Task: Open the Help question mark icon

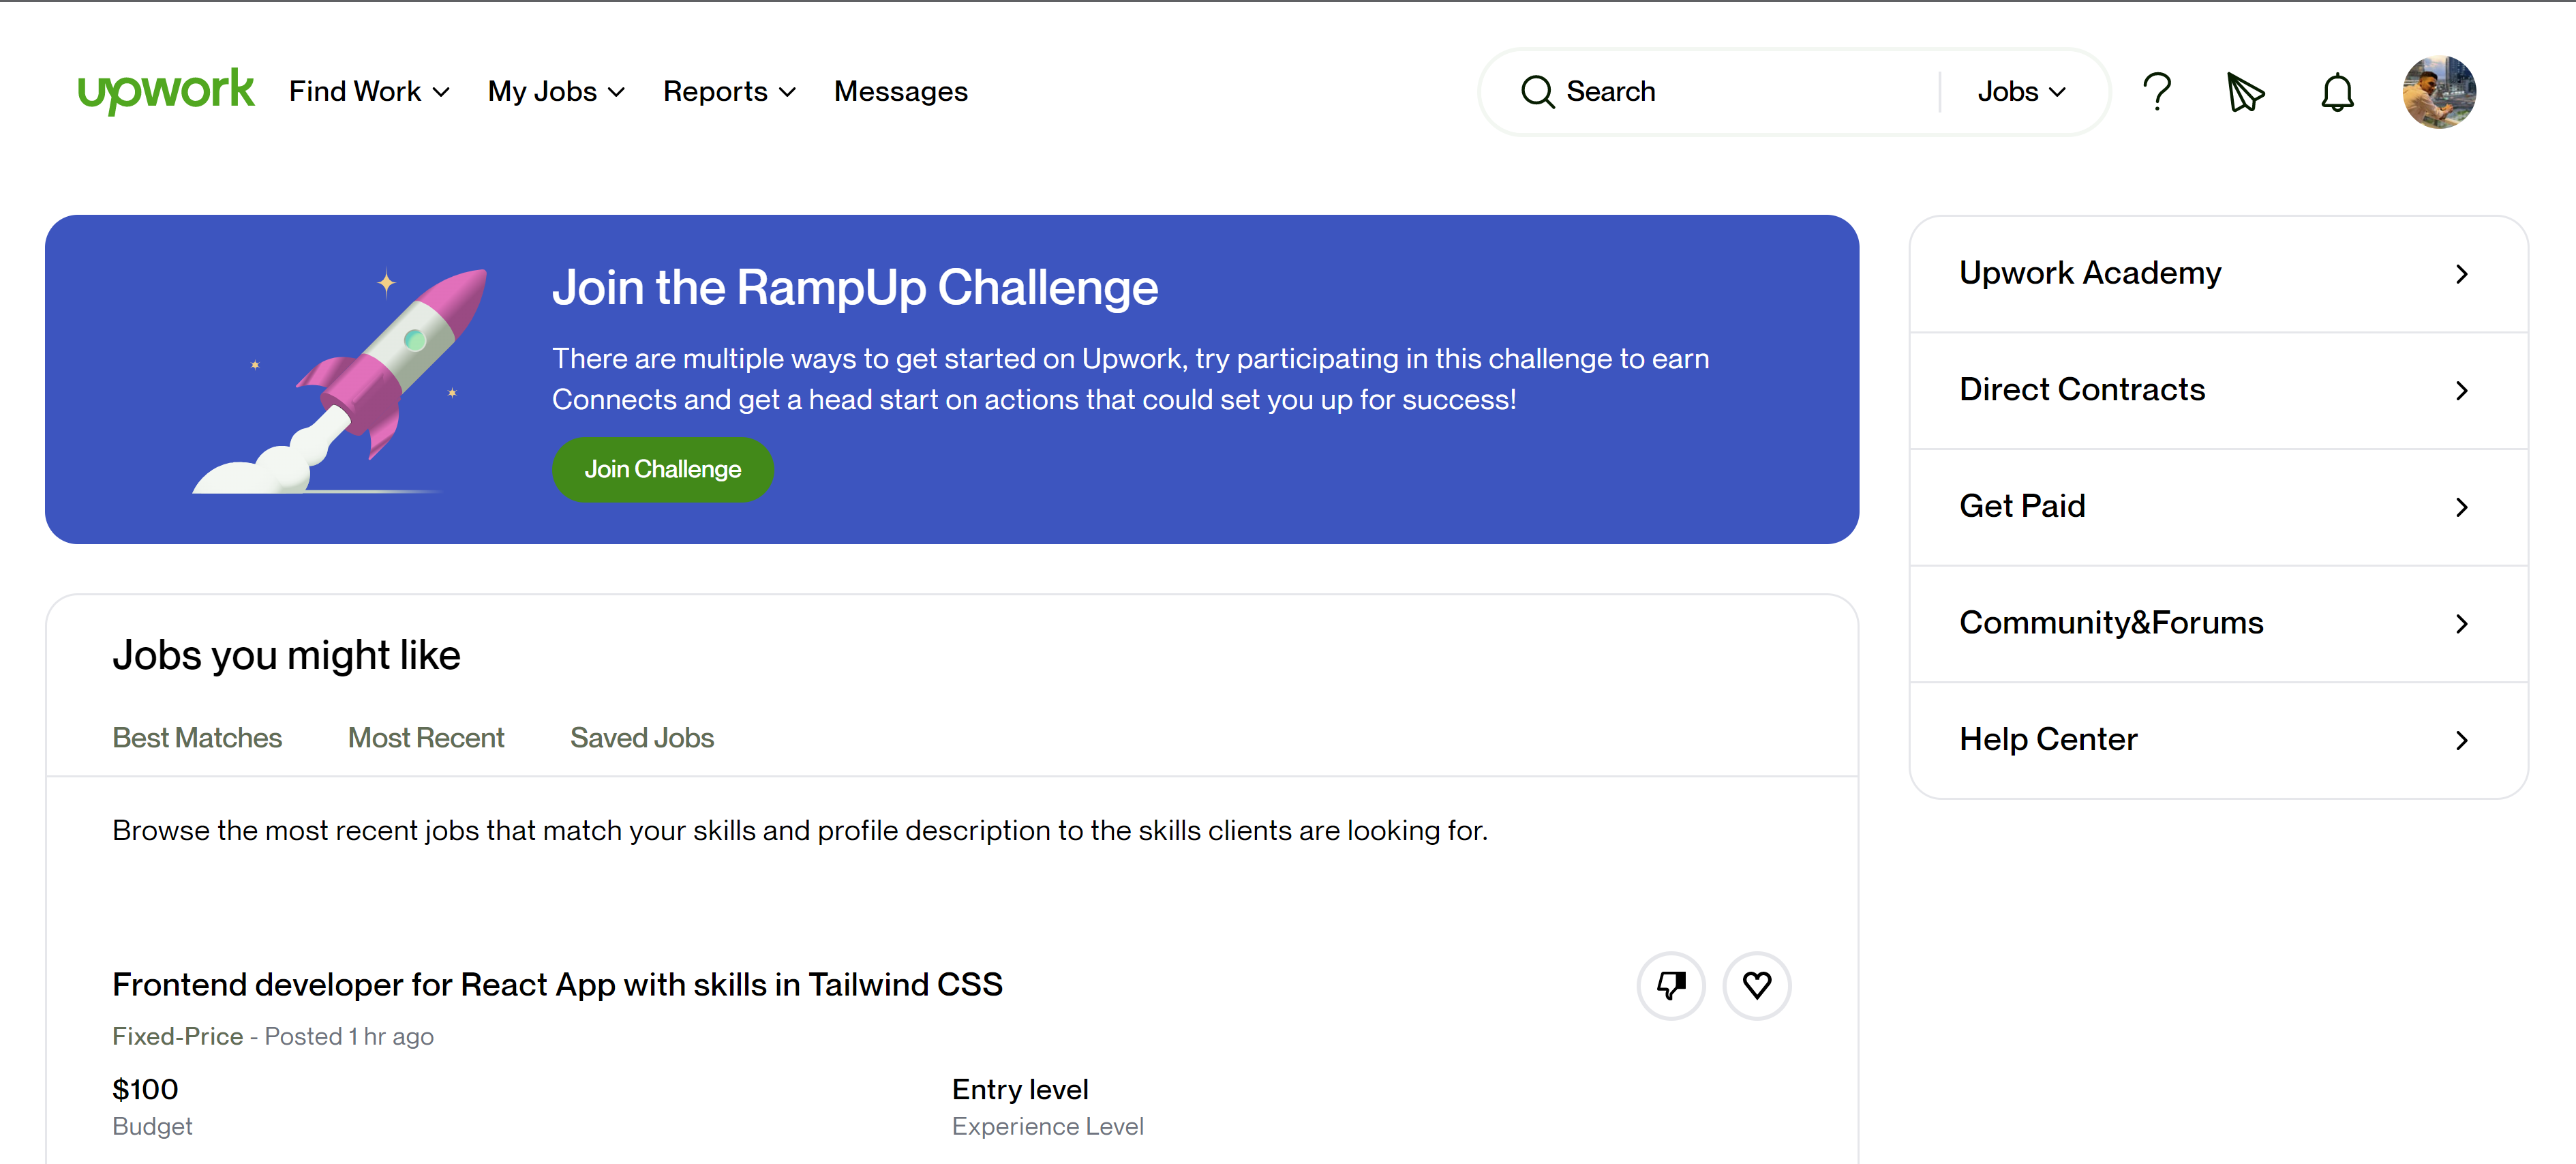Action: tap(2157, 91)
